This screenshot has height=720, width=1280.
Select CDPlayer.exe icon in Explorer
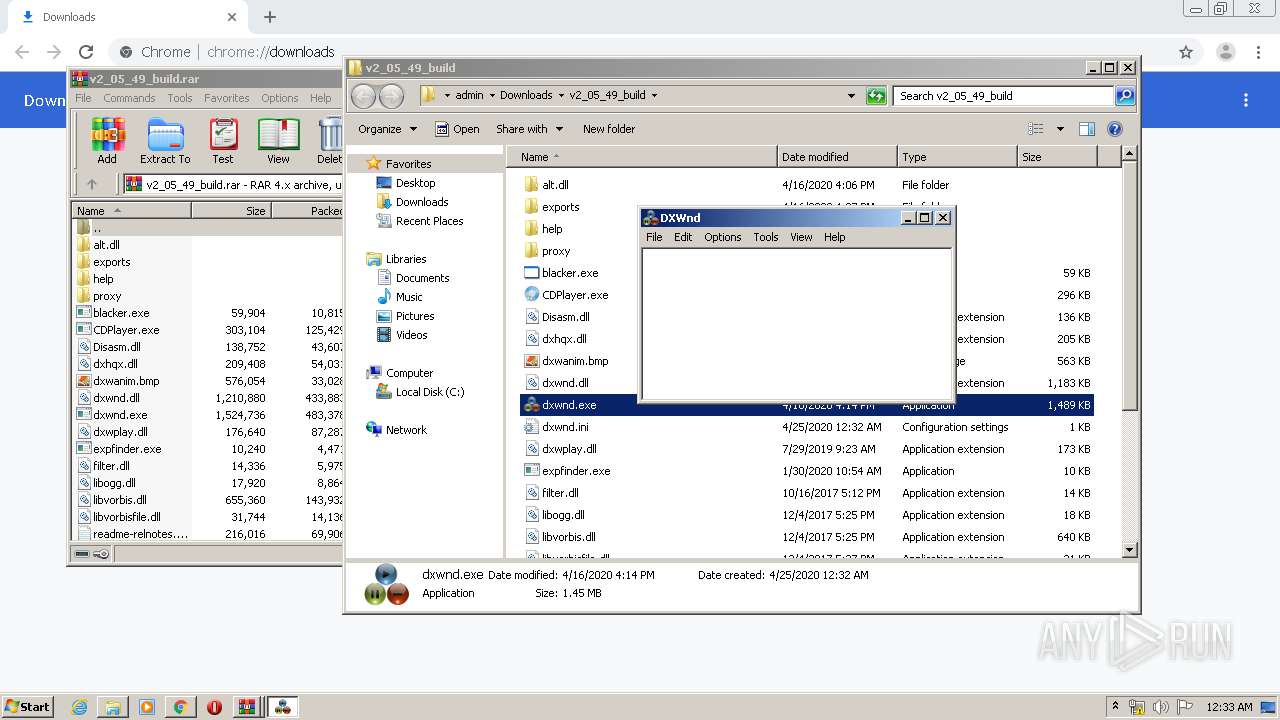[532, 295]
